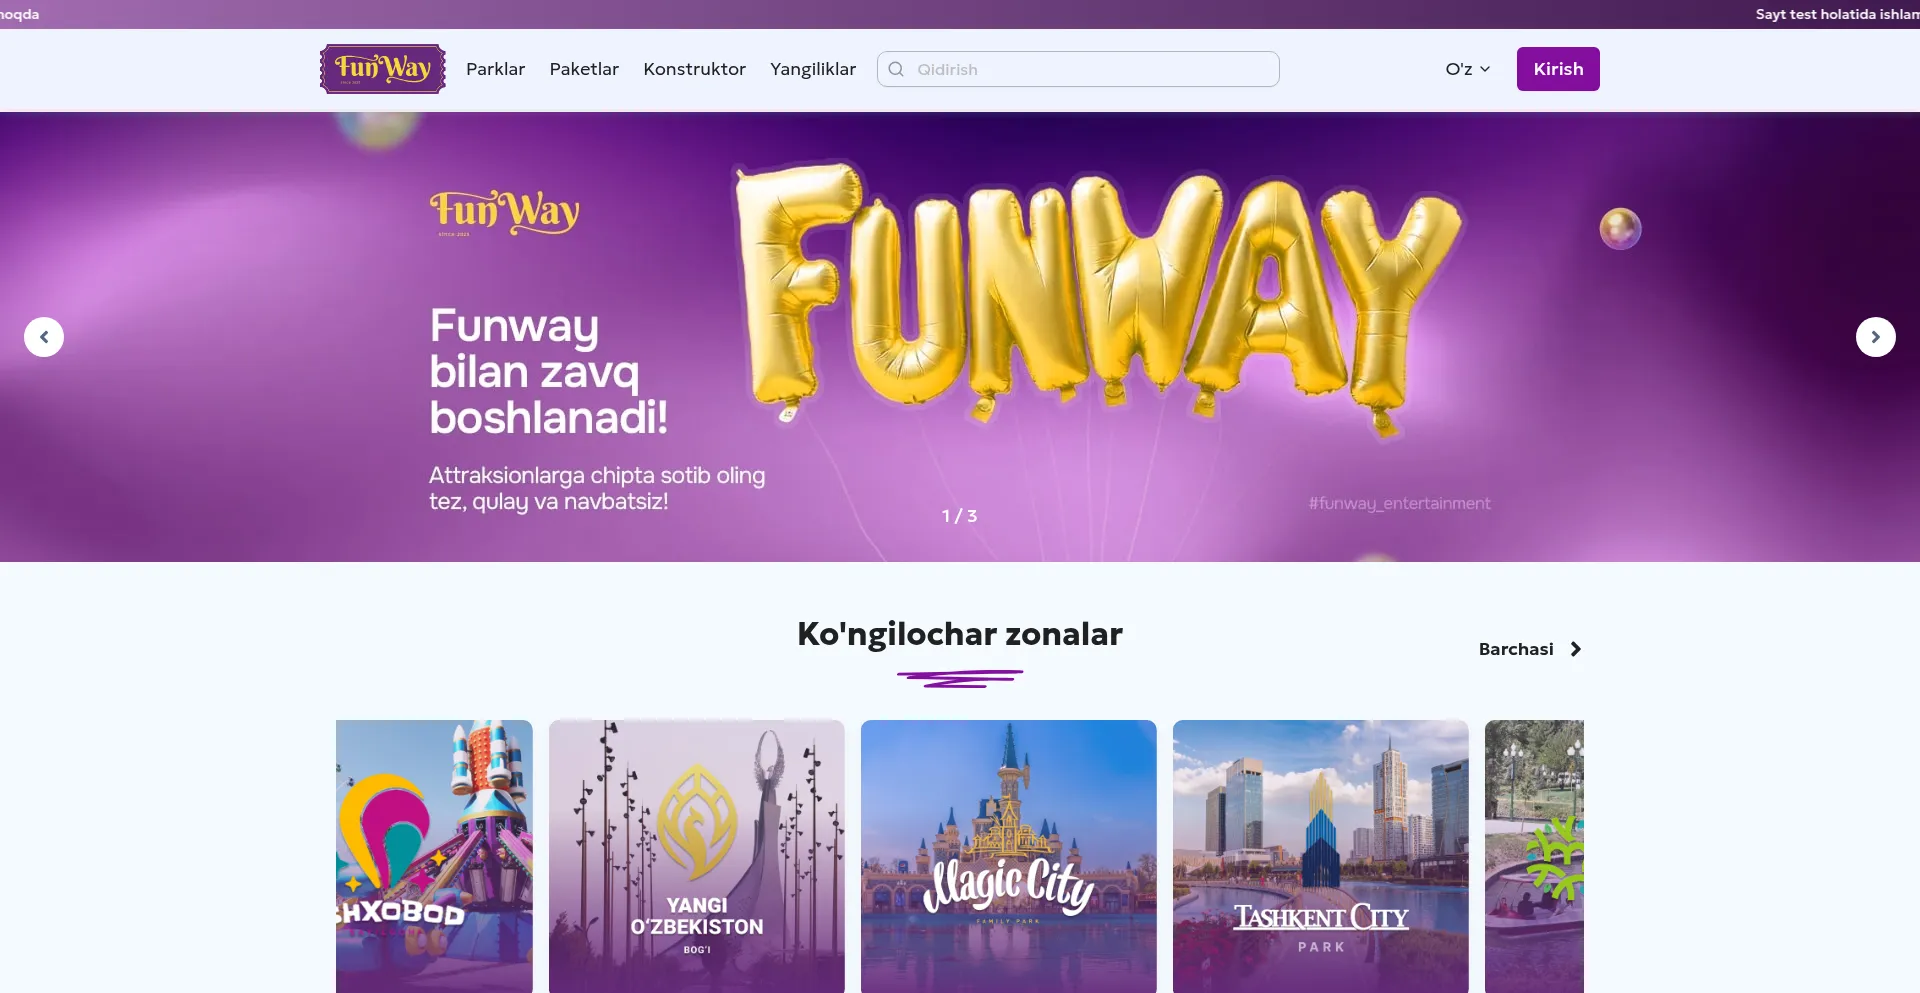Expand language chevron beside O'z
The image size is (1920, 993).
tap(1485, 69)
